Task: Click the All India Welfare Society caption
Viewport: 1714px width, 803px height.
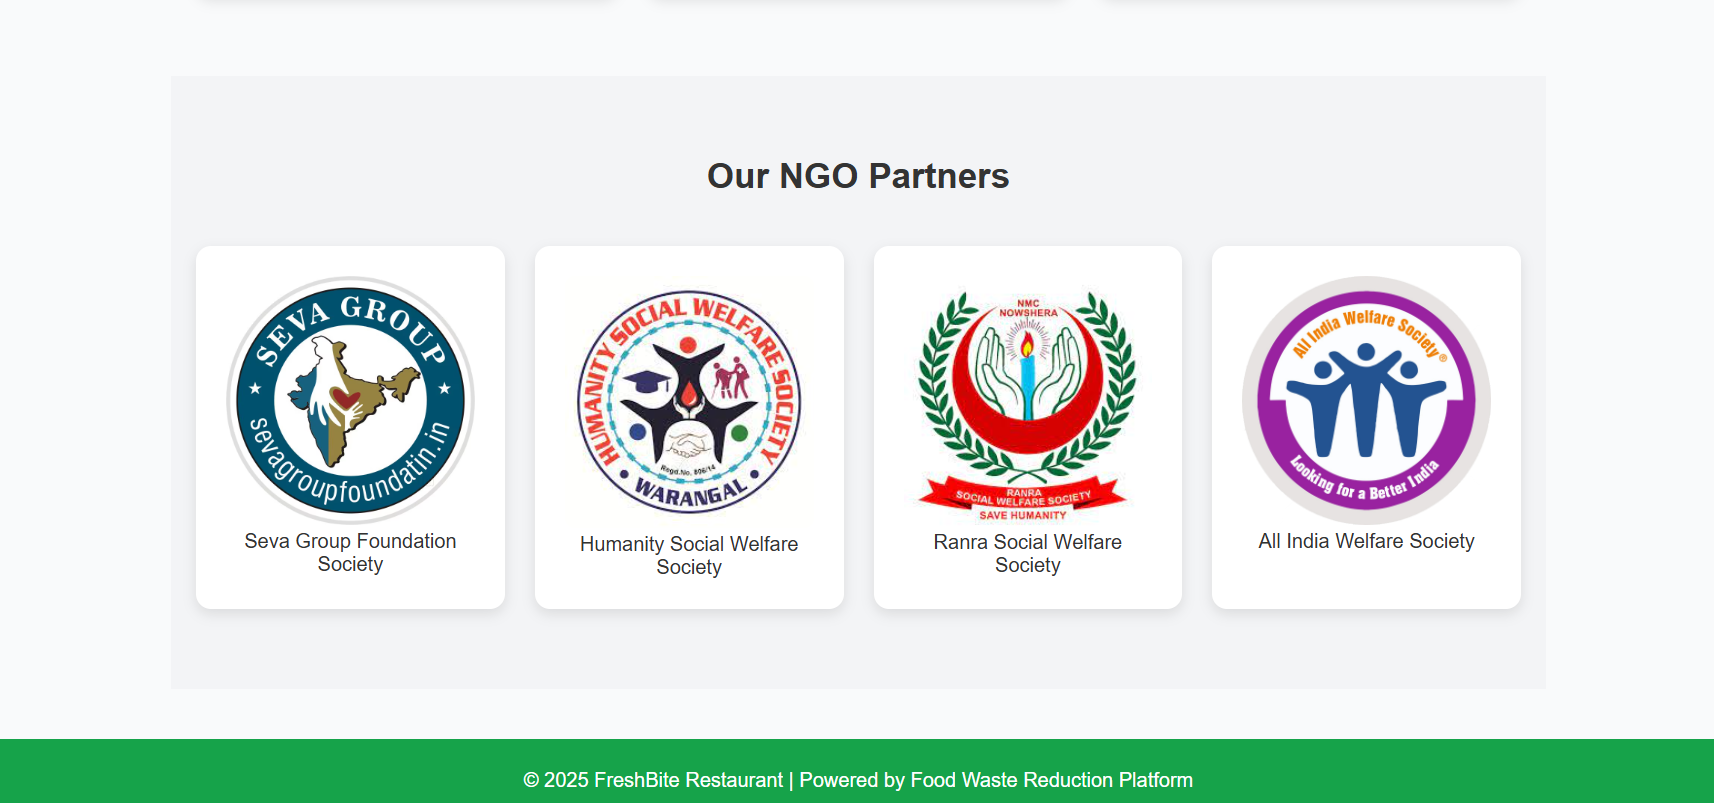Action: 1366,541
